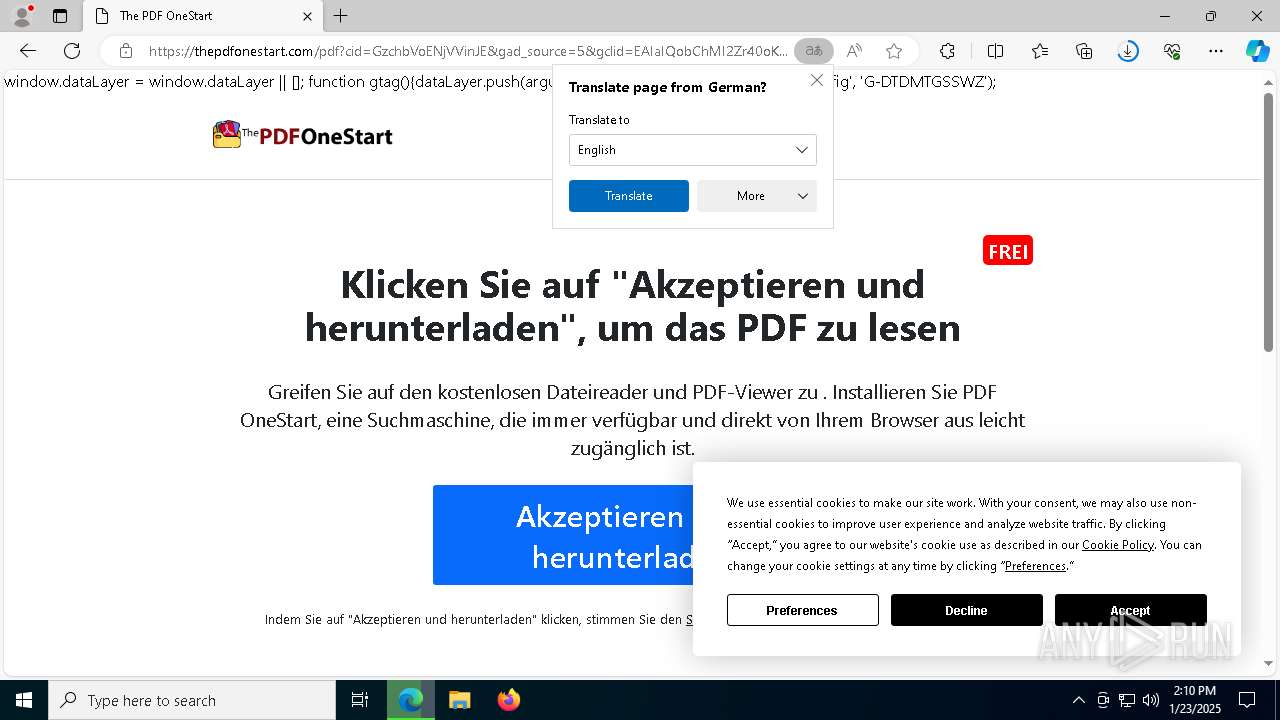Screen dimensions: 1280x720
Task: Decline non-essential cookies
Action: [x=966, y=610]
